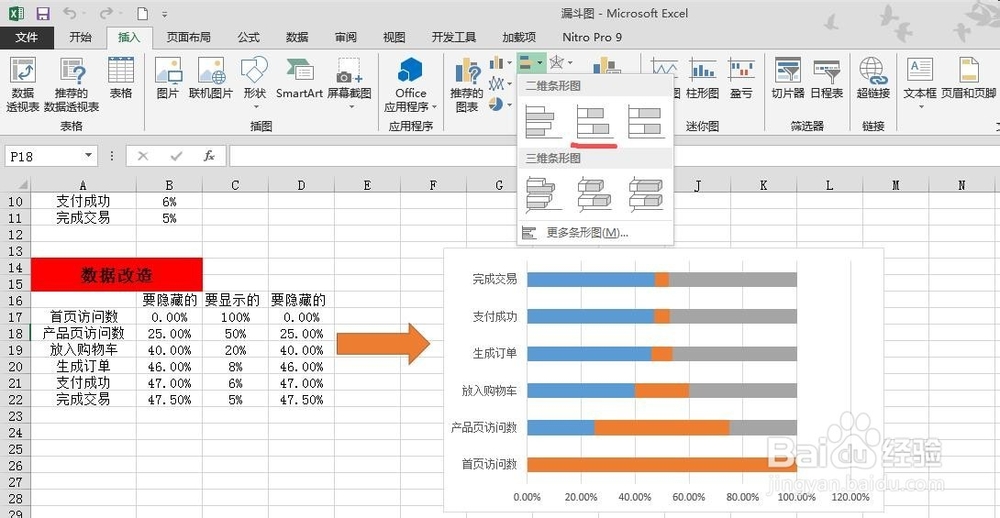The image size is (1000, 518).
Task: Open the Nitro Pro 9 tab
Action: click(x=592, y=38)
